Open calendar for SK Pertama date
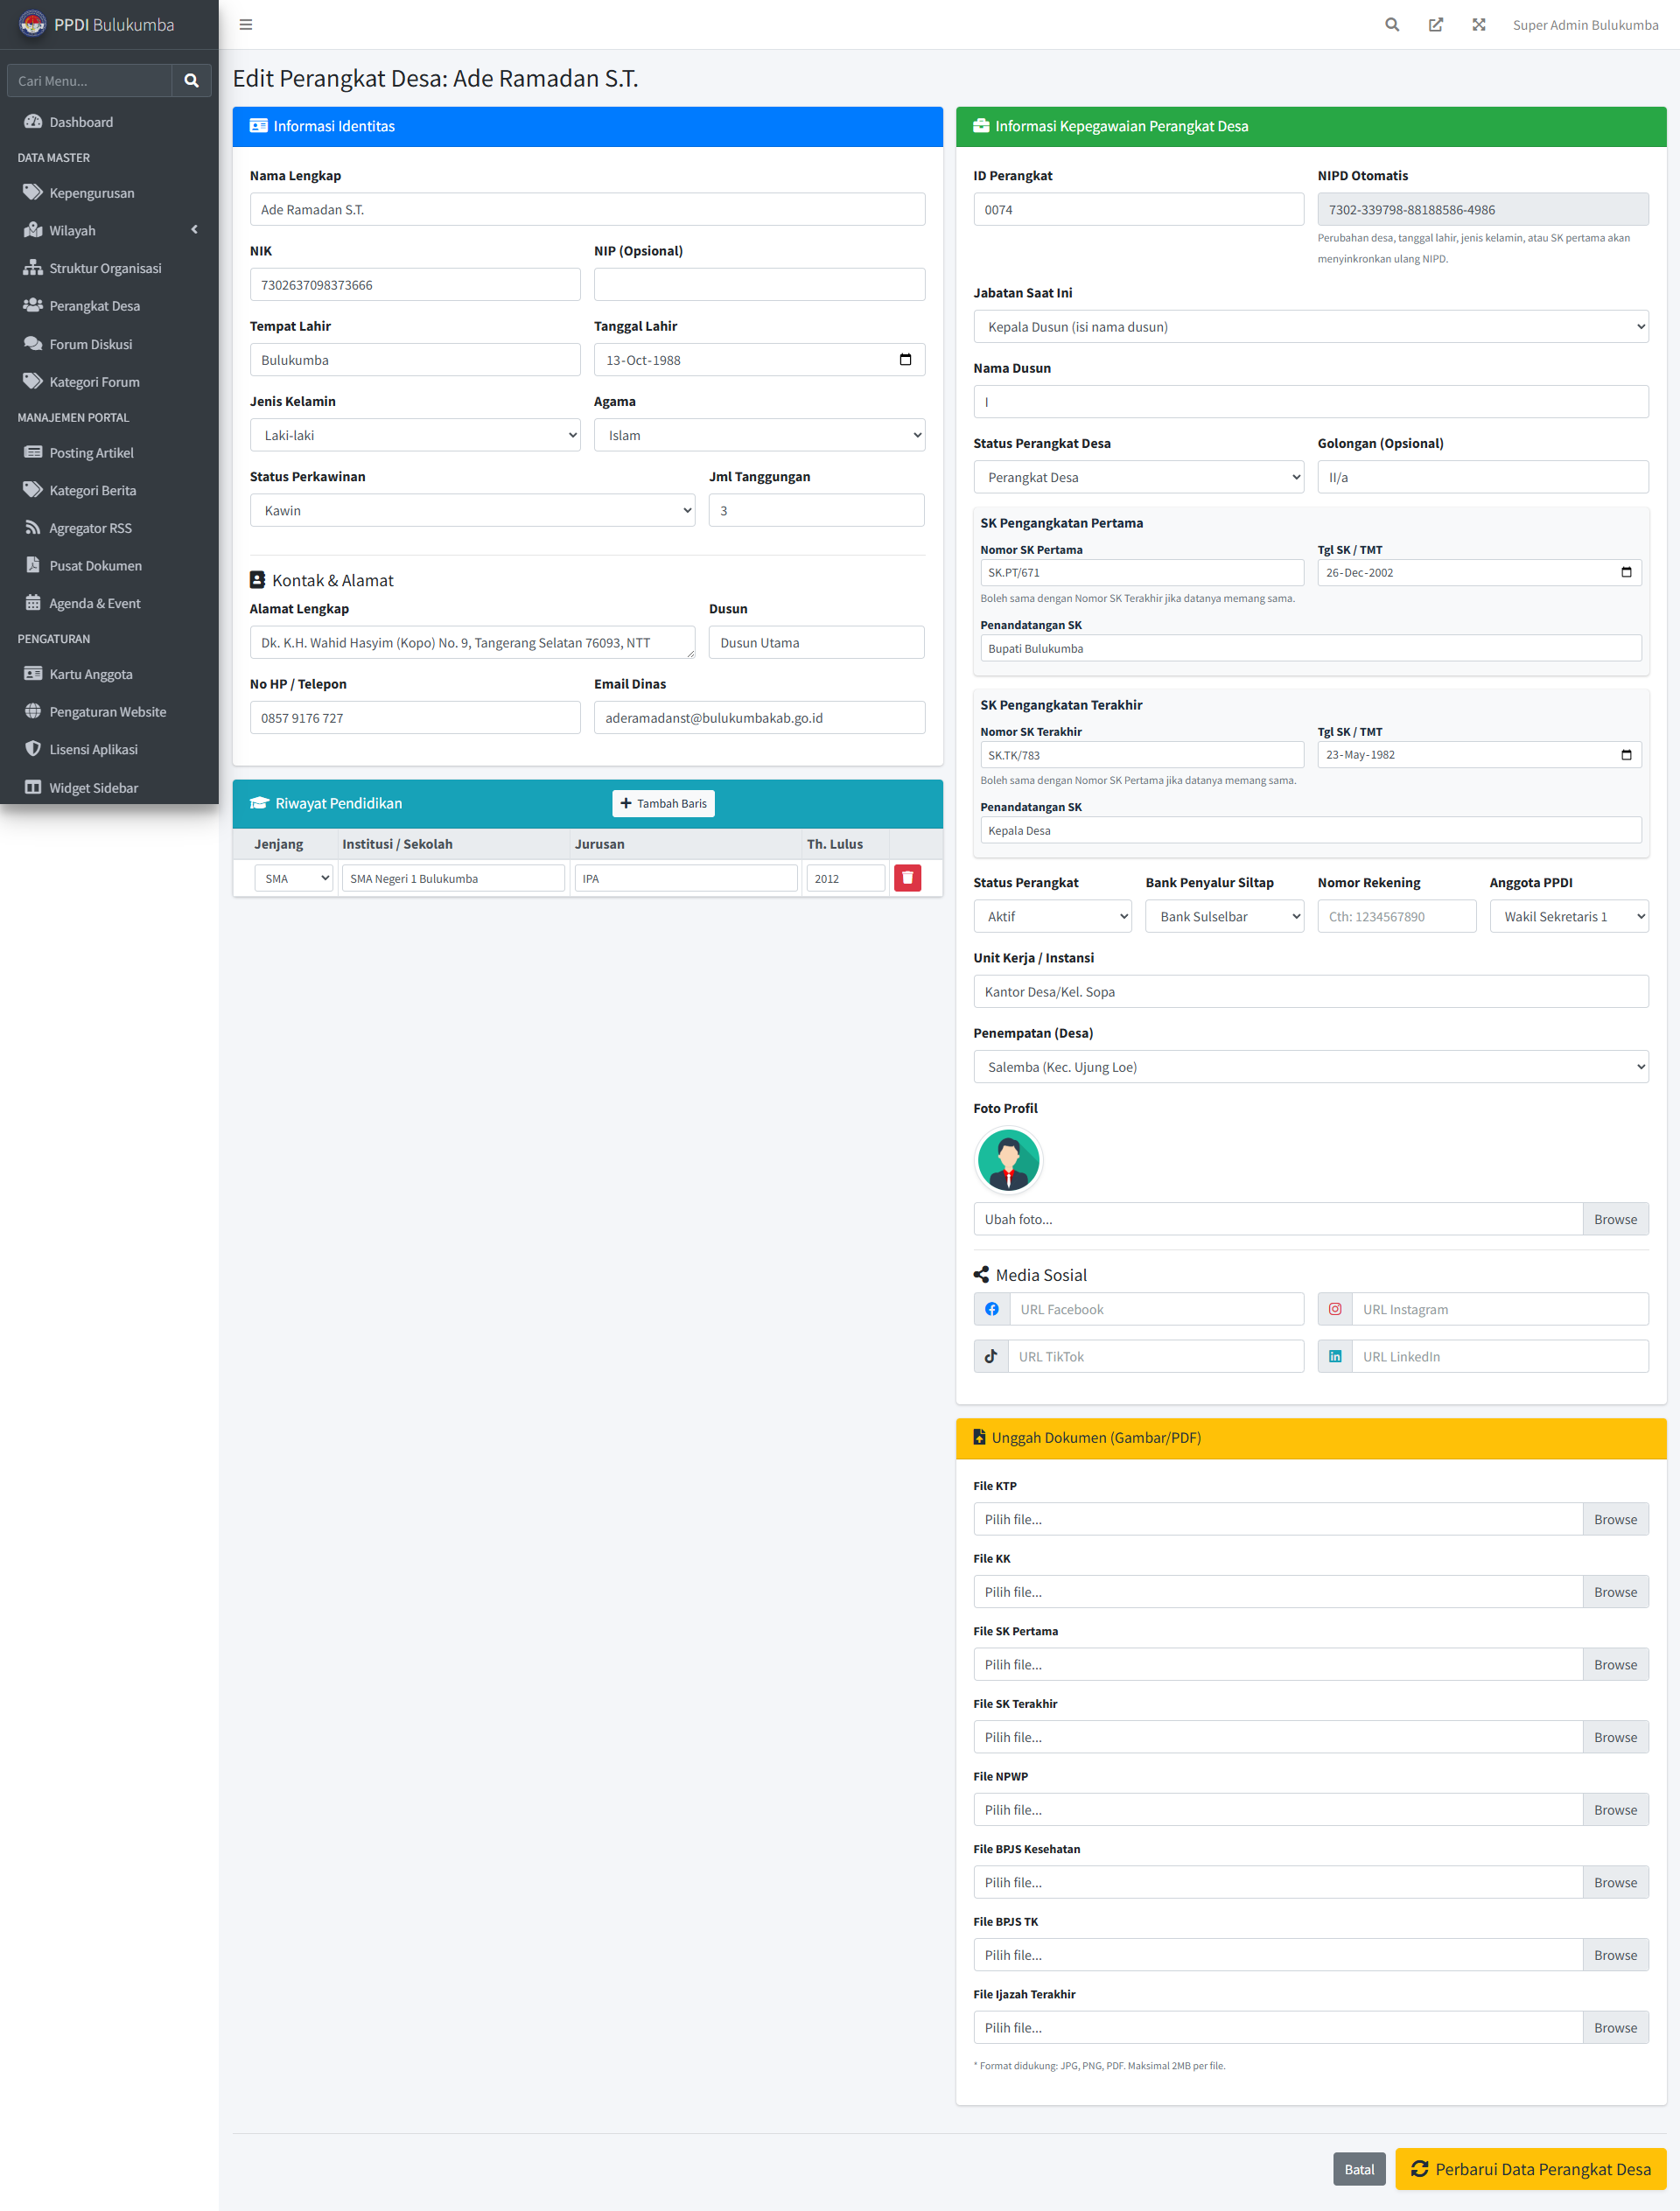1680x2211 pixels. (1626, 573)
